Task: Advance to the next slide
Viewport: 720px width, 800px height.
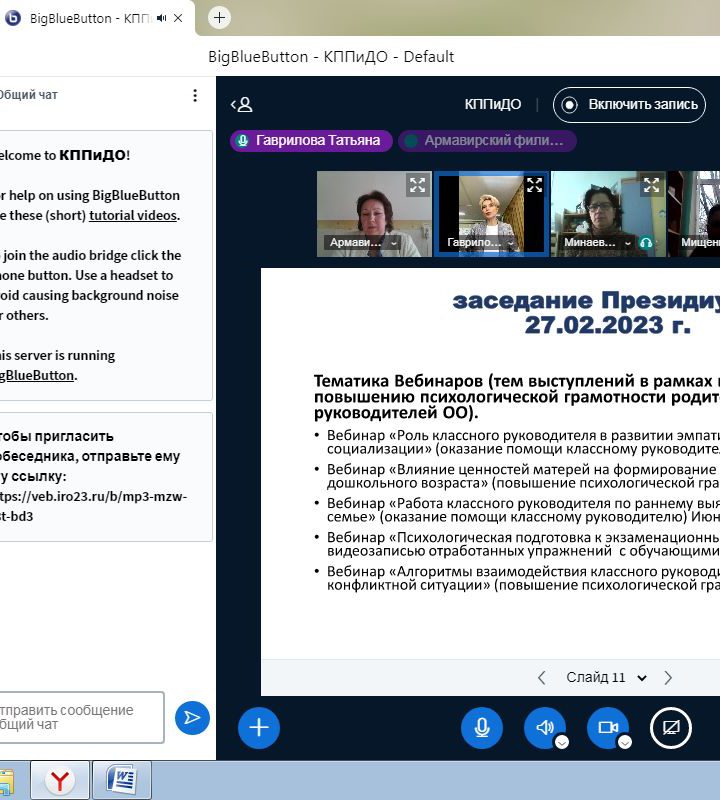Action: [668, 677]
